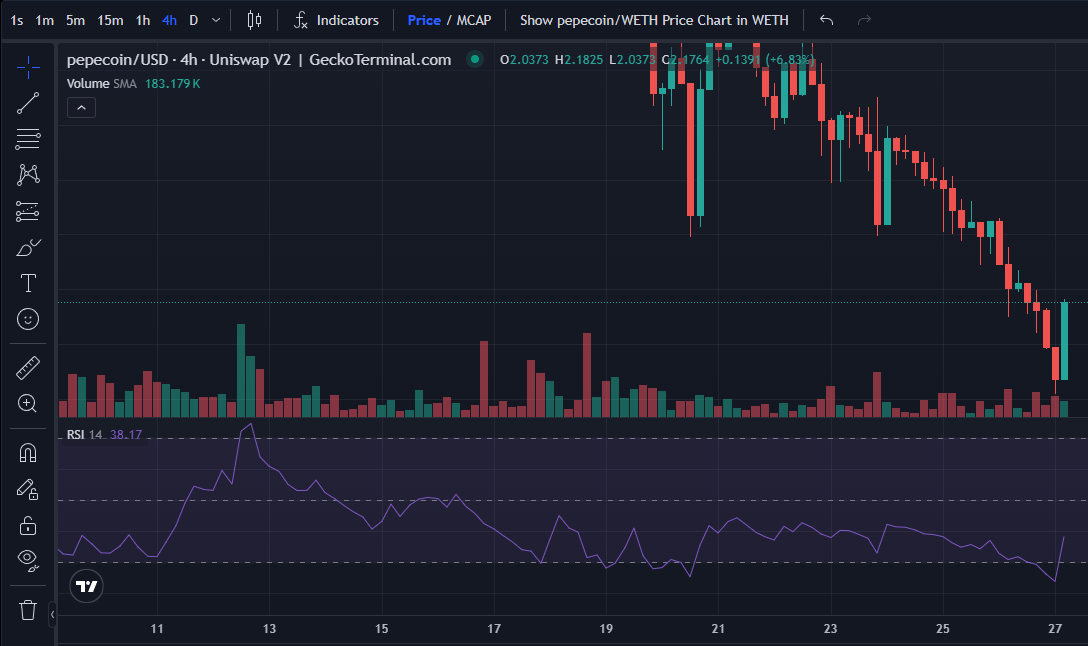The width and height of the screenshot is (1088, 646).
Task: Switch to the 5m timeframe
Action: pos(75,20)
